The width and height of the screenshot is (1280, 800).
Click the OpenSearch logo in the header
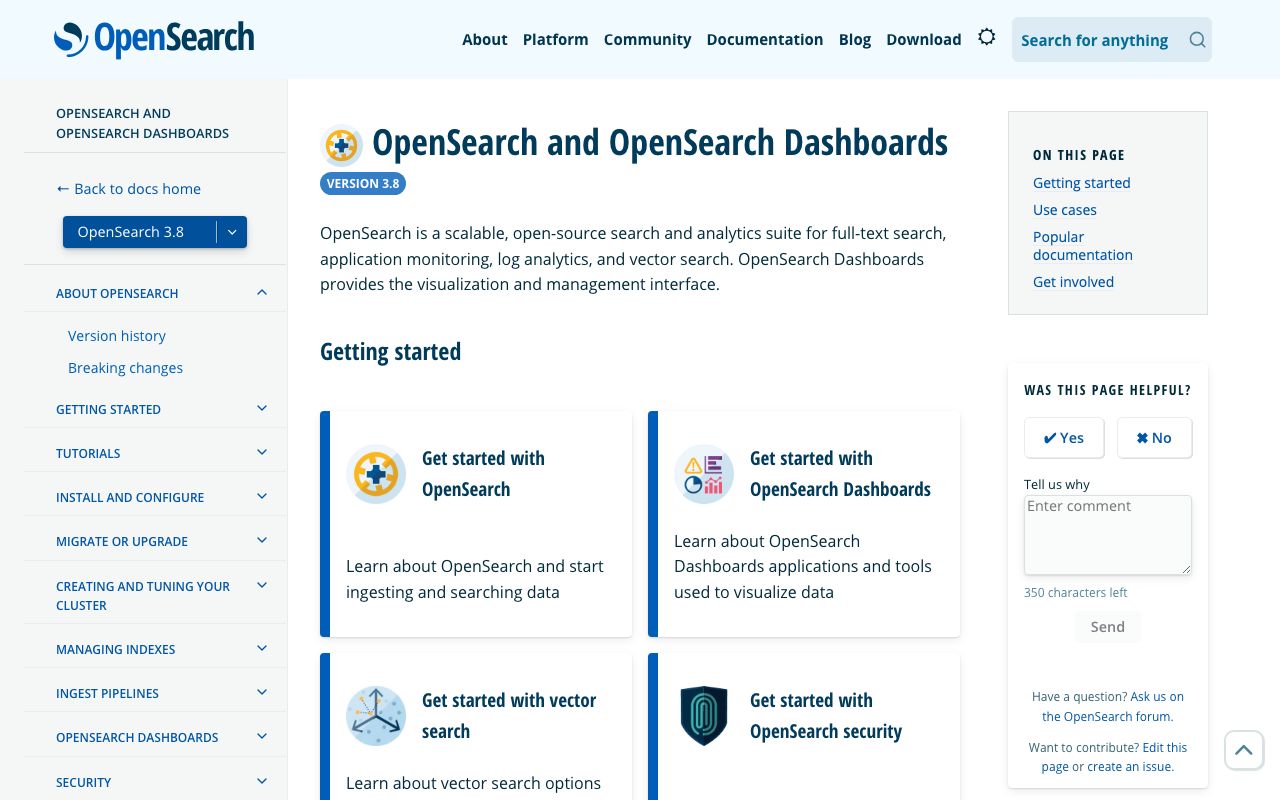[154, 39]
